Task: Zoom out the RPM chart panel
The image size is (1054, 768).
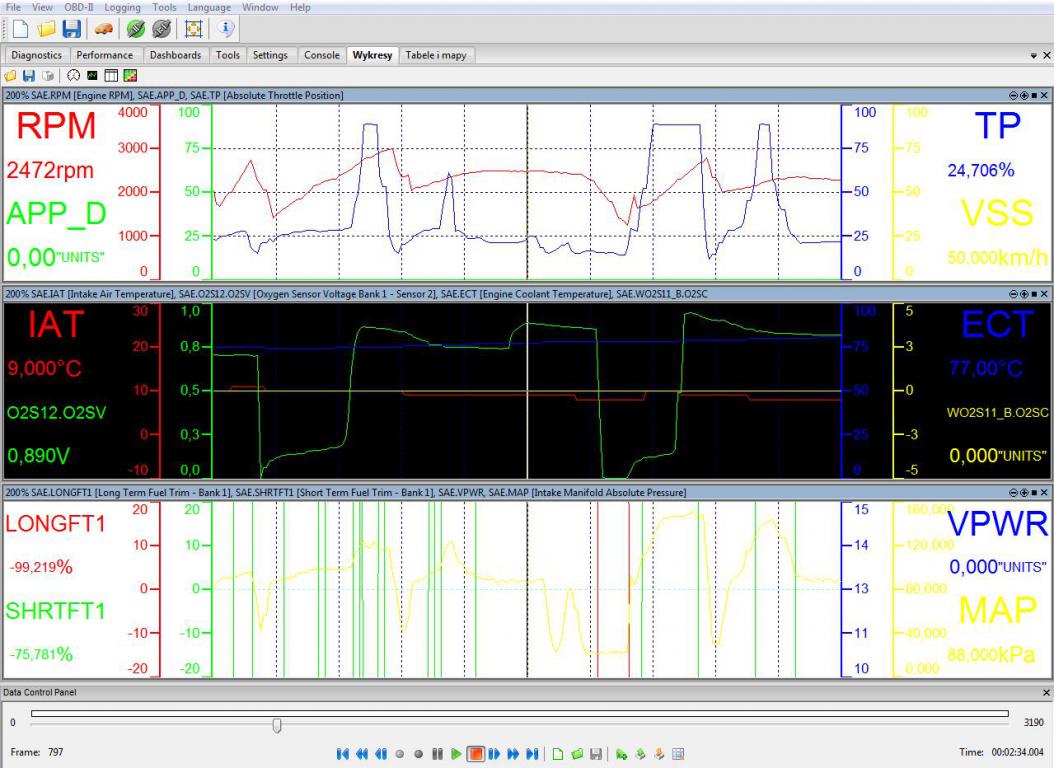Action: pos(1013,95)
